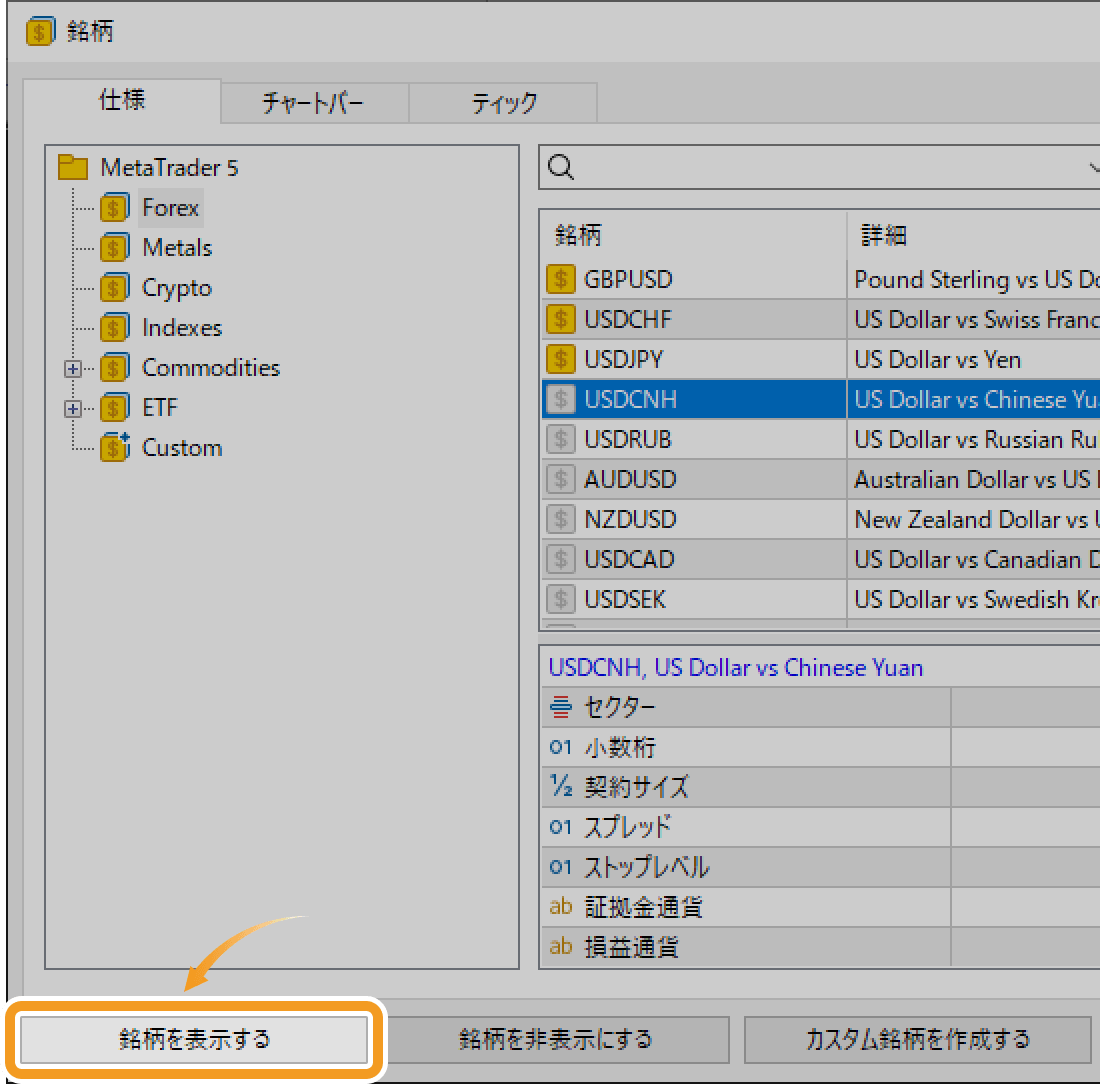The width and height of the screenshot is (1100, 1084).
Task: Open the ティック tab
Action: pyautogui.click(x=503, y=103)
